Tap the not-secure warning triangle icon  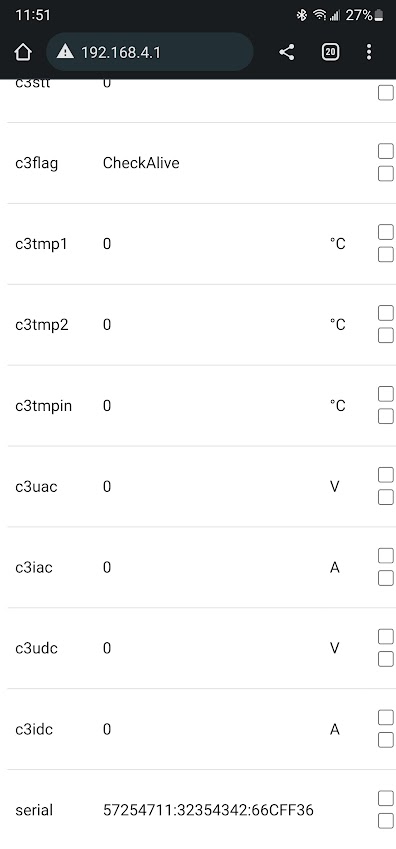tap(65, 52)
